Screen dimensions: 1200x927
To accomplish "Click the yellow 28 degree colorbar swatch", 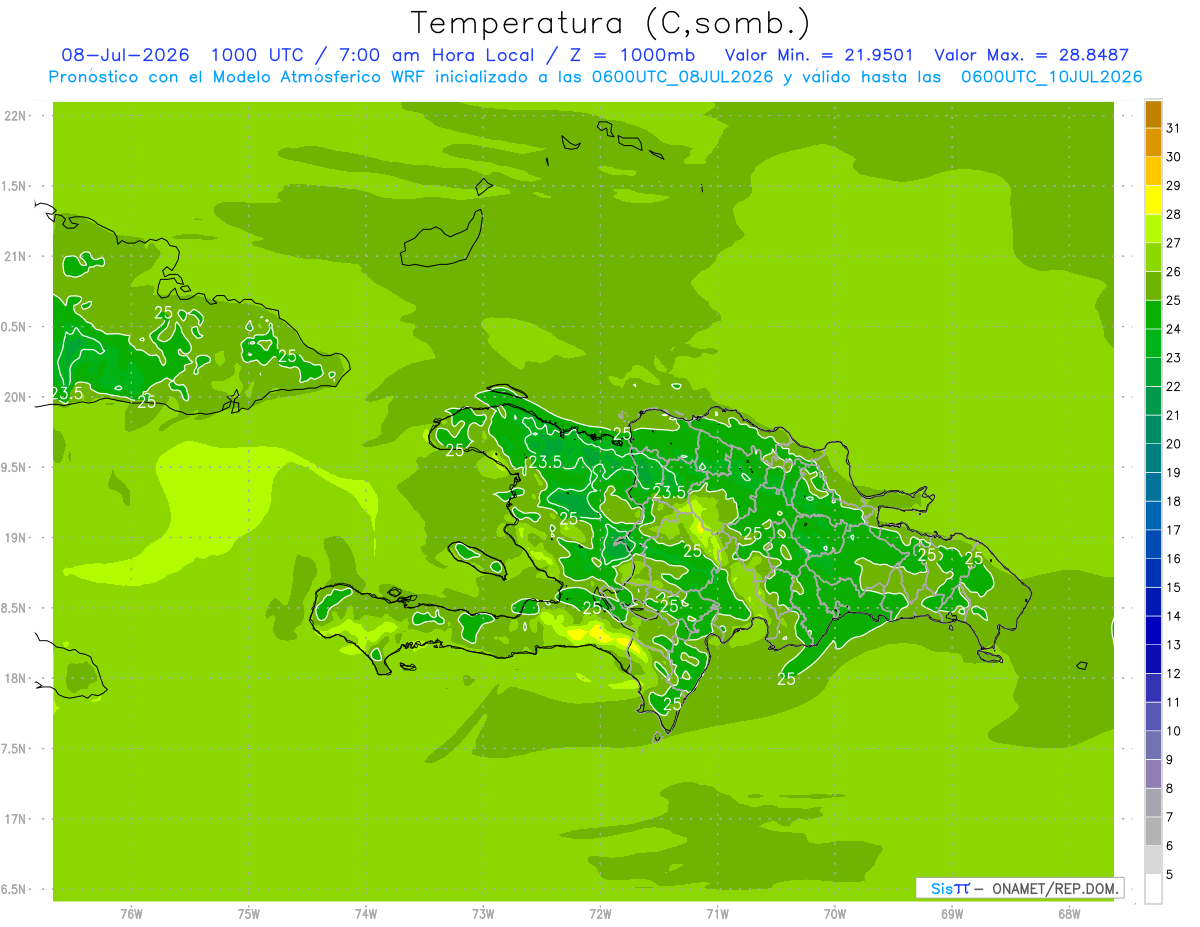I will [1153, 200].
